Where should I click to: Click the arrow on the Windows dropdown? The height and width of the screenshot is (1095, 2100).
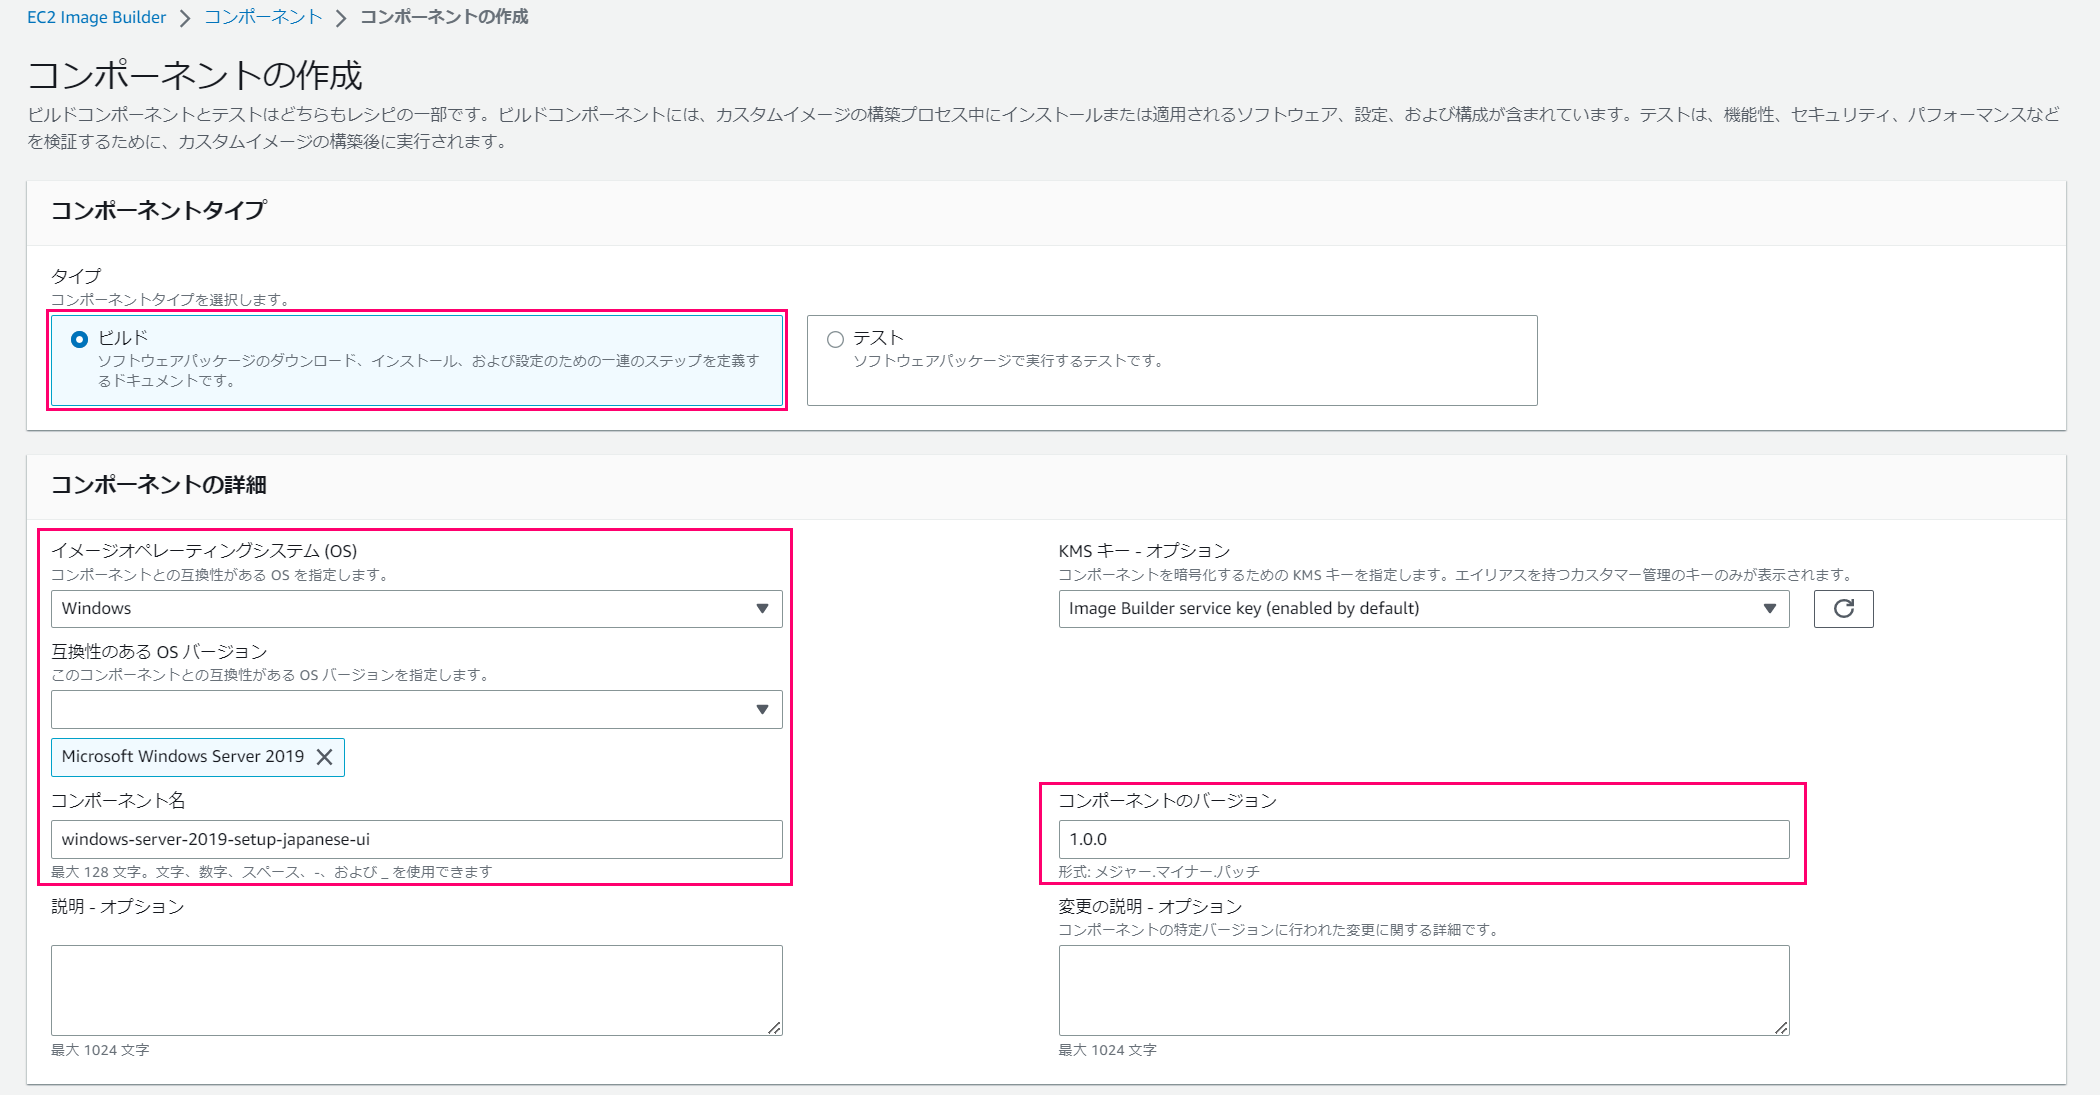coord(762,608)
